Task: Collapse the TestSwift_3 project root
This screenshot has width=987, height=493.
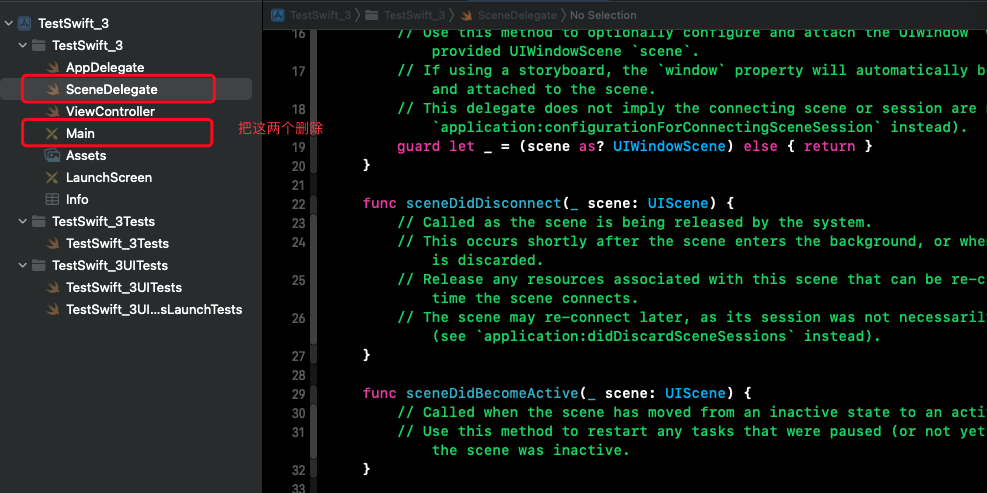Action: click(x=9, y=23)
